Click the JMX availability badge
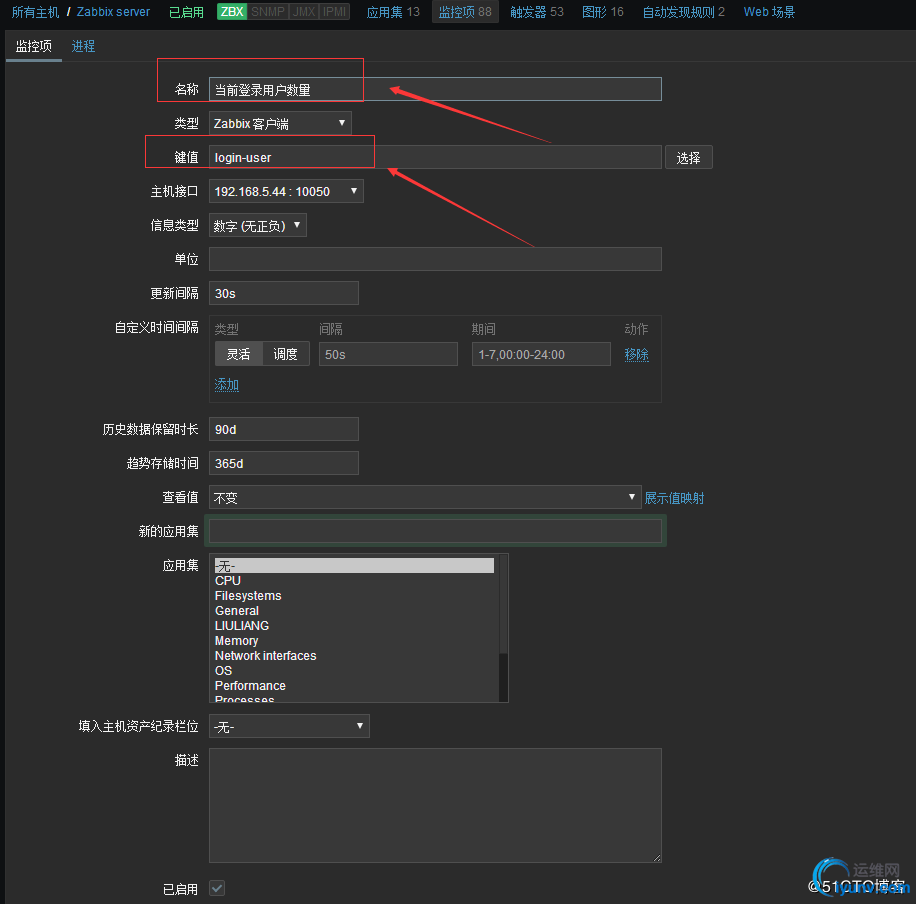Screen dimensions: 916x904 pyautogui.click(x=304, y=12)
